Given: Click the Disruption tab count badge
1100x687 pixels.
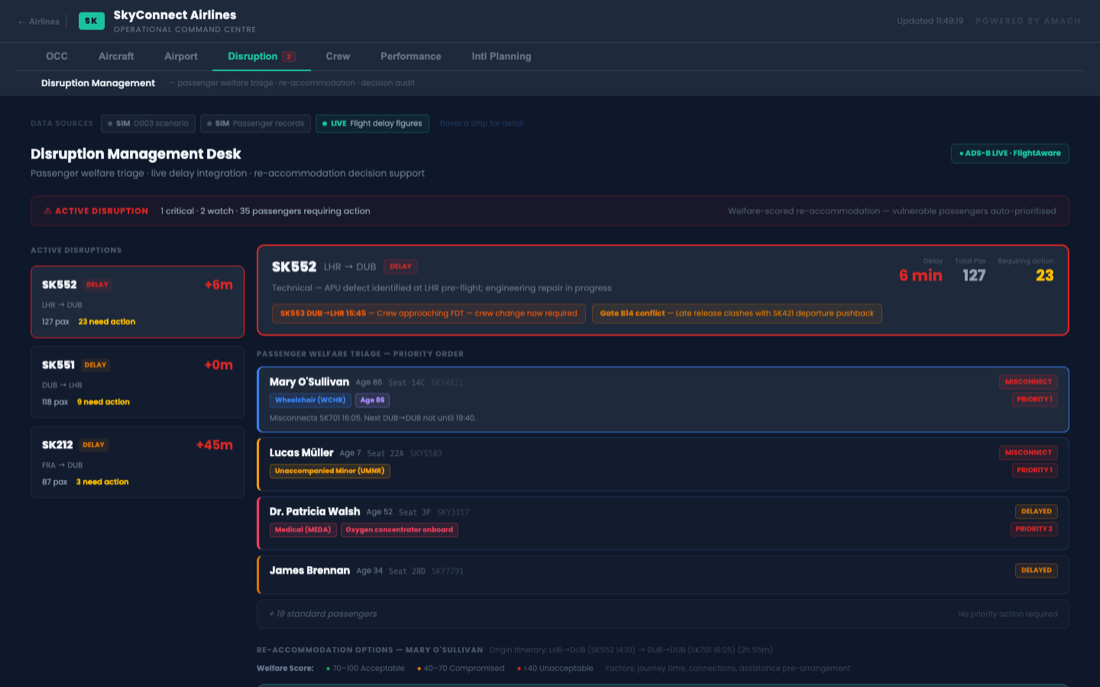Looking at the screenshot, I should pos(288,57).
